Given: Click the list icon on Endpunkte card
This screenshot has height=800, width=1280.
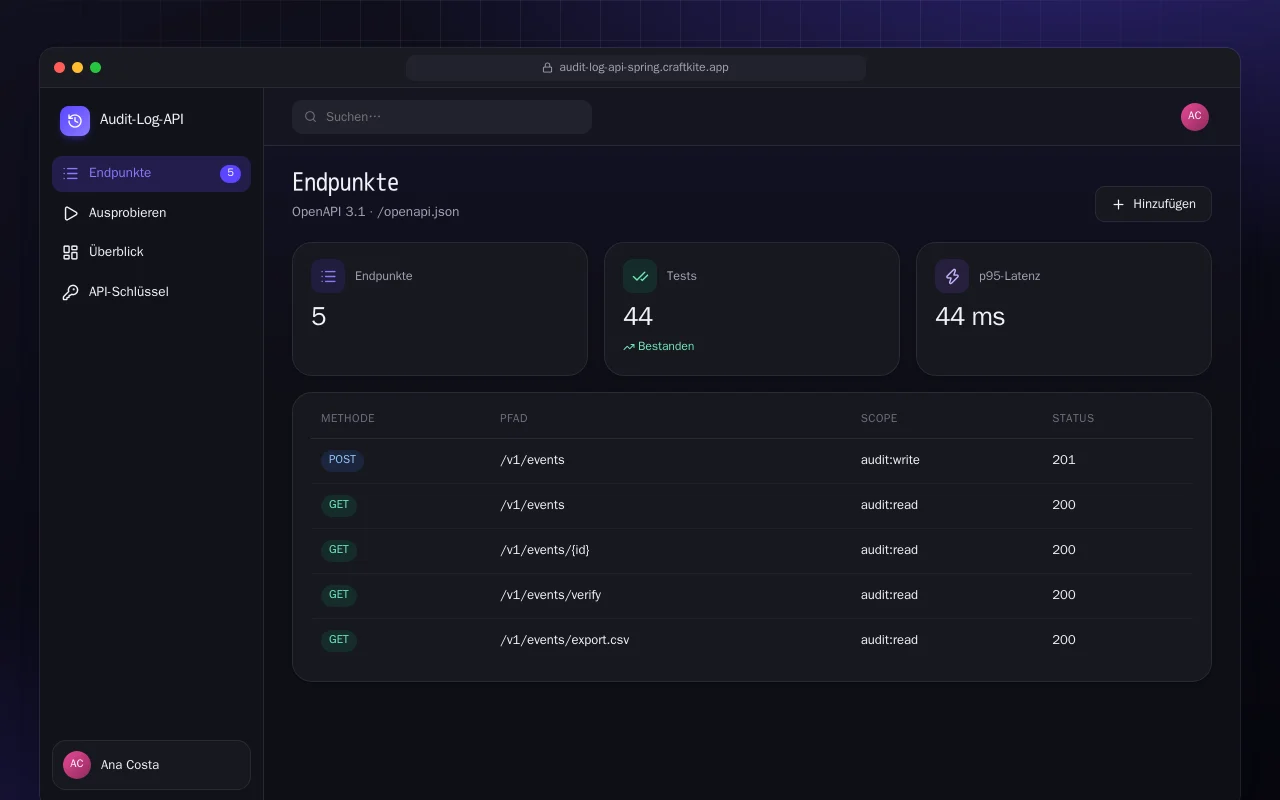Looking at the screenshot, I should click(328, 276).
